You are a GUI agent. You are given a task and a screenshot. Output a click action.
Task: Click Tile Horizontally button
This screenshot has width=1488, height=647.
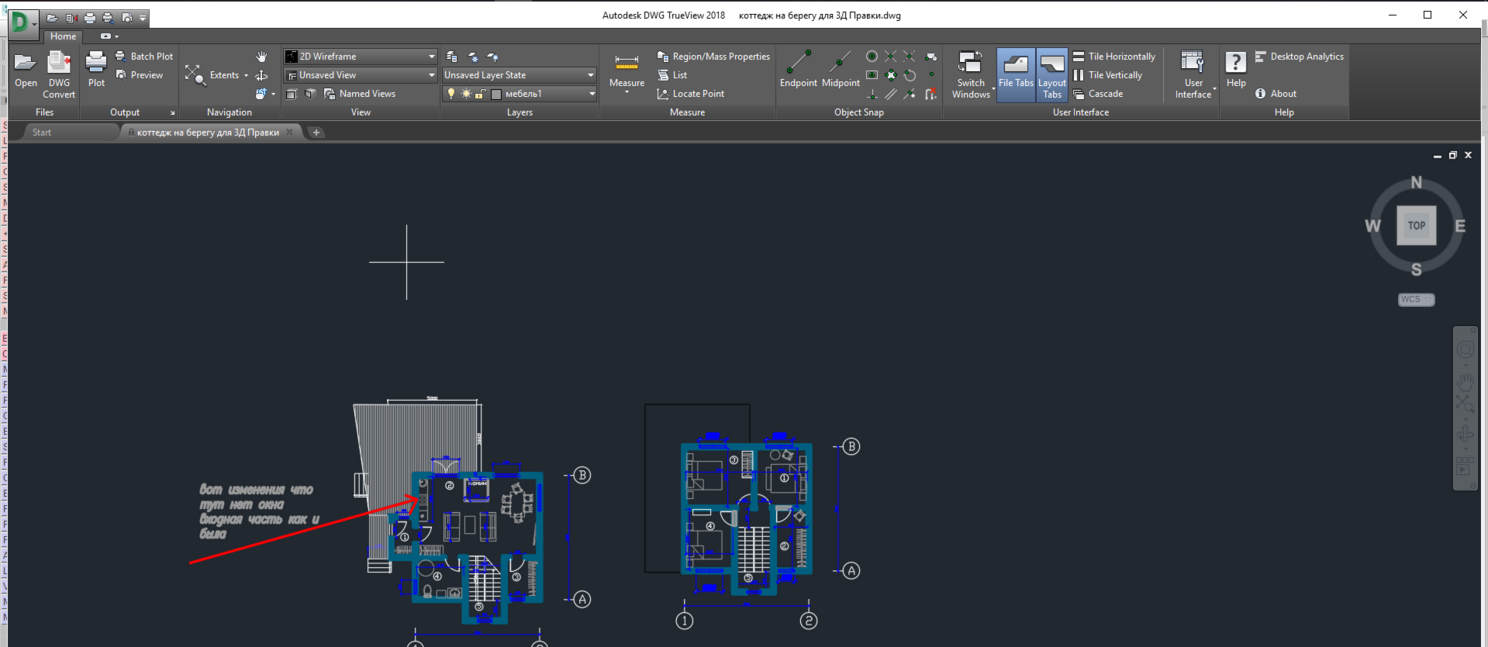[1114, 57]
